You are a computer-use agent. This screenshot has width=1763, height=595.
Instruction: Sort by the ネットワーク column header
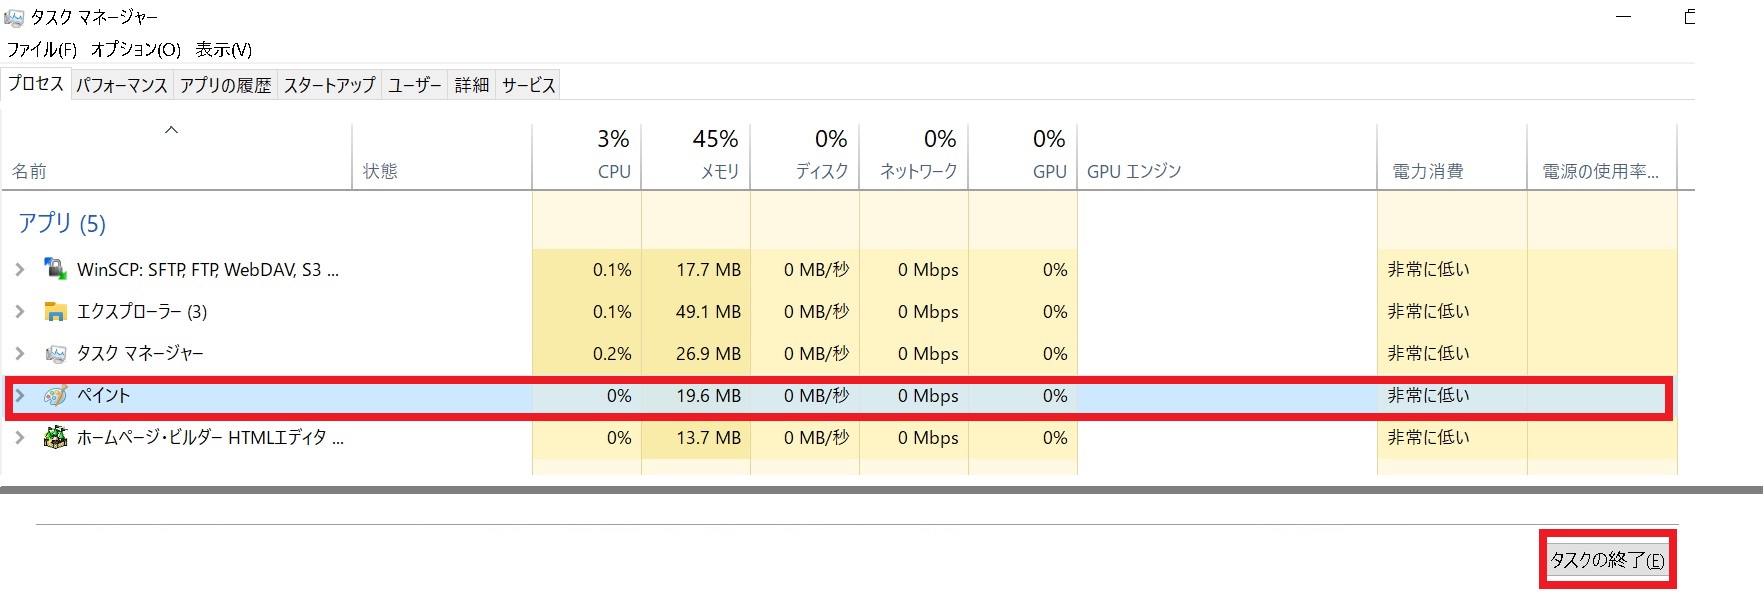tap(914, 156)
